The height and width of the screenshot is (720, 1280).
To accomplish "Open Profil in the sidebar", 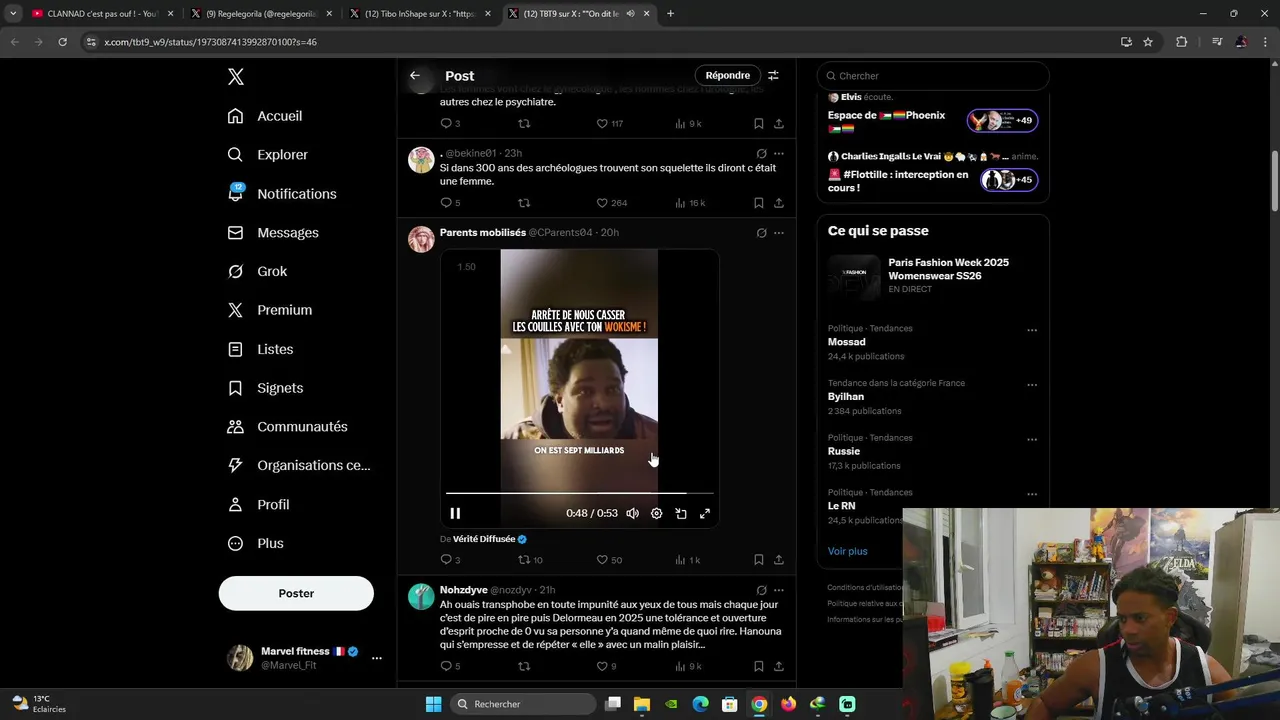I will tap(258, 505).
